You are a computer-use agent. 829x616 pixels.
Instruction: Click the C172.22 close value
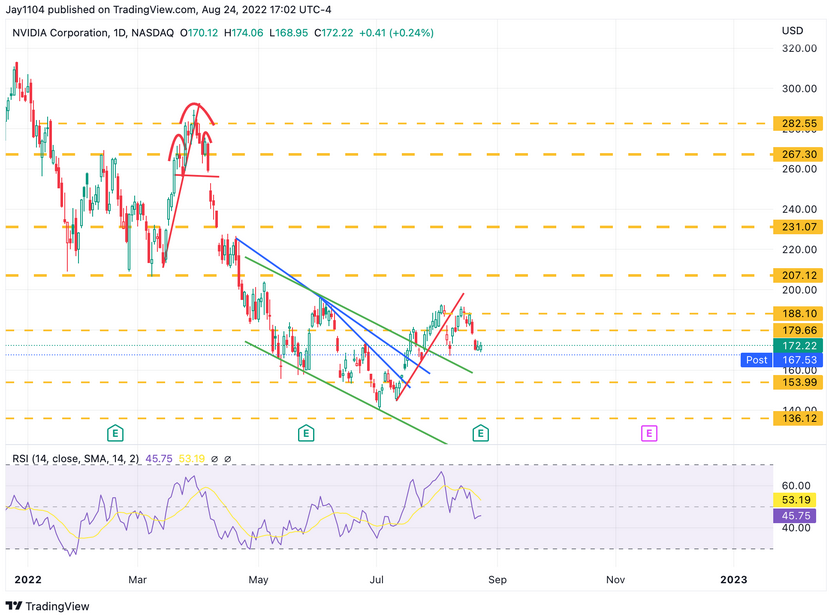click(x=334, y=33)
